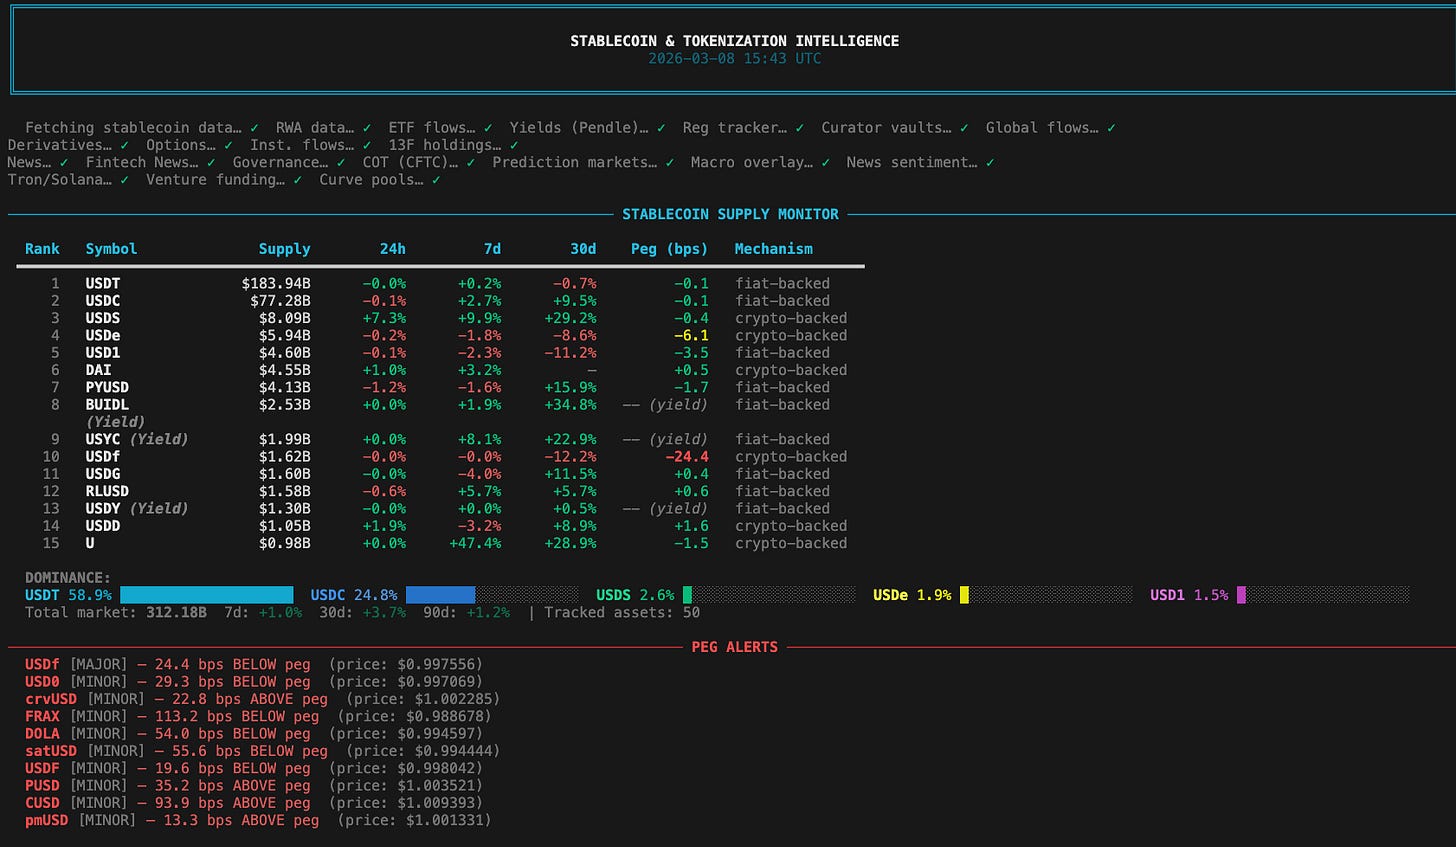This screenshot has width=1456, height=847.
Task: Click the PEG ALERTS section heading
Action: click(x=734, y=647)
